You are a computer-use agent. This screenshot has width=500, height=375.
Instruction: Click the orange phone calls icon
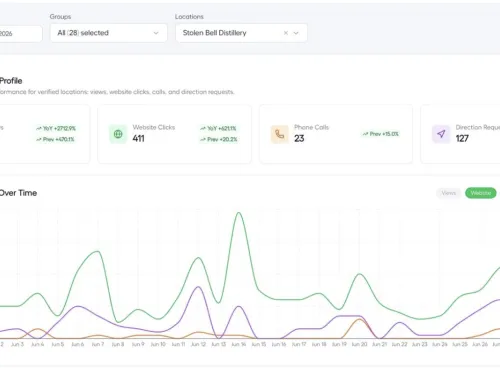[280, 134]
